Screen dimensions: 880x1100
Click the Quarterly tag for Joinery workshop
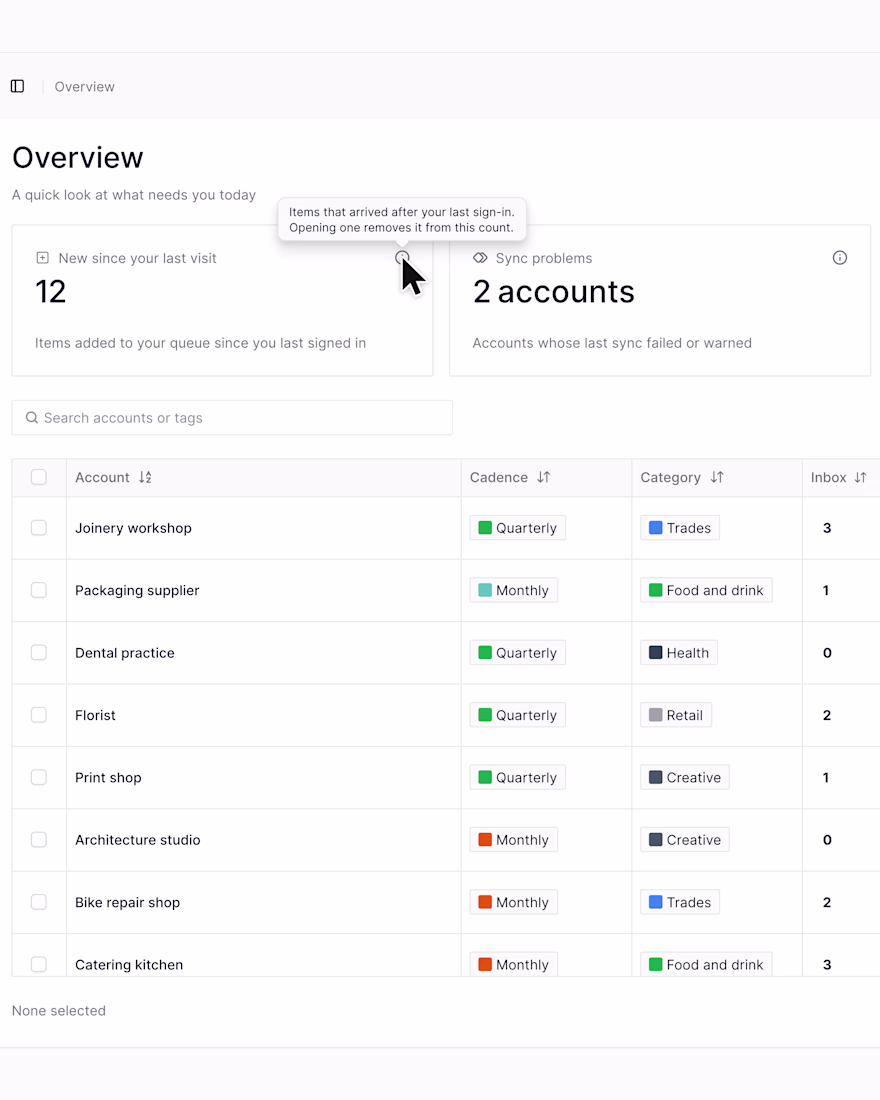(x=517, y=528)
